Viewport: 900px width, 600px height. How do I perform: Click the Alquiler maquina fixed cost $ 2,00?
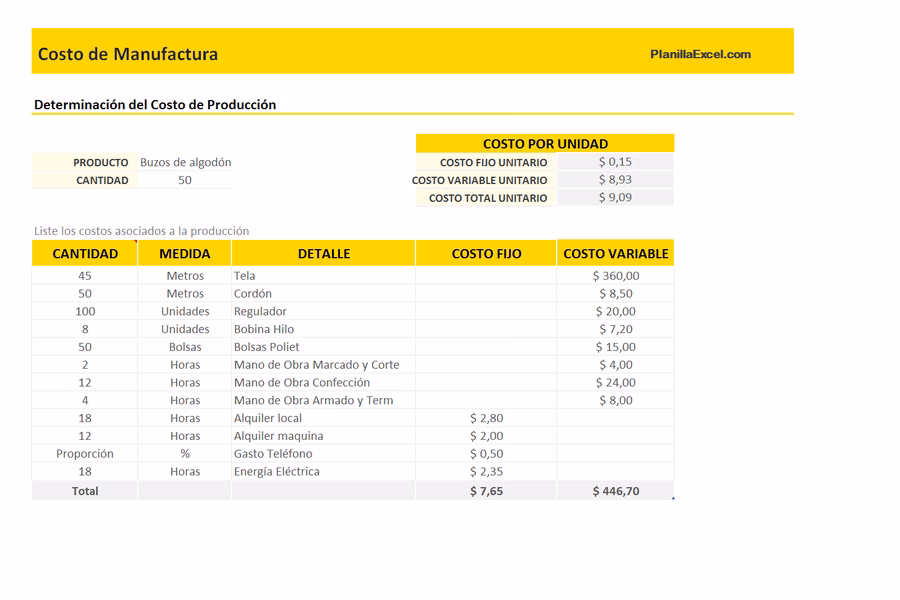tap(486, 436)
